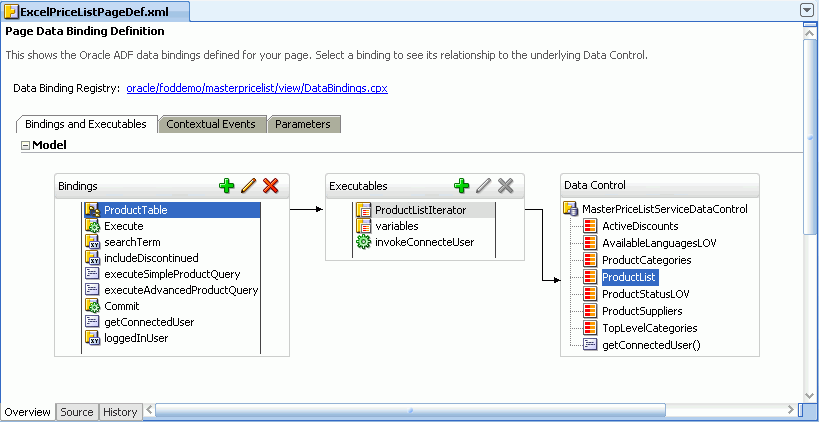Select the ExcelPriceListPageDef.xml editor tab
The width and height of the screenshot is (819, 422).
[95, 11]
